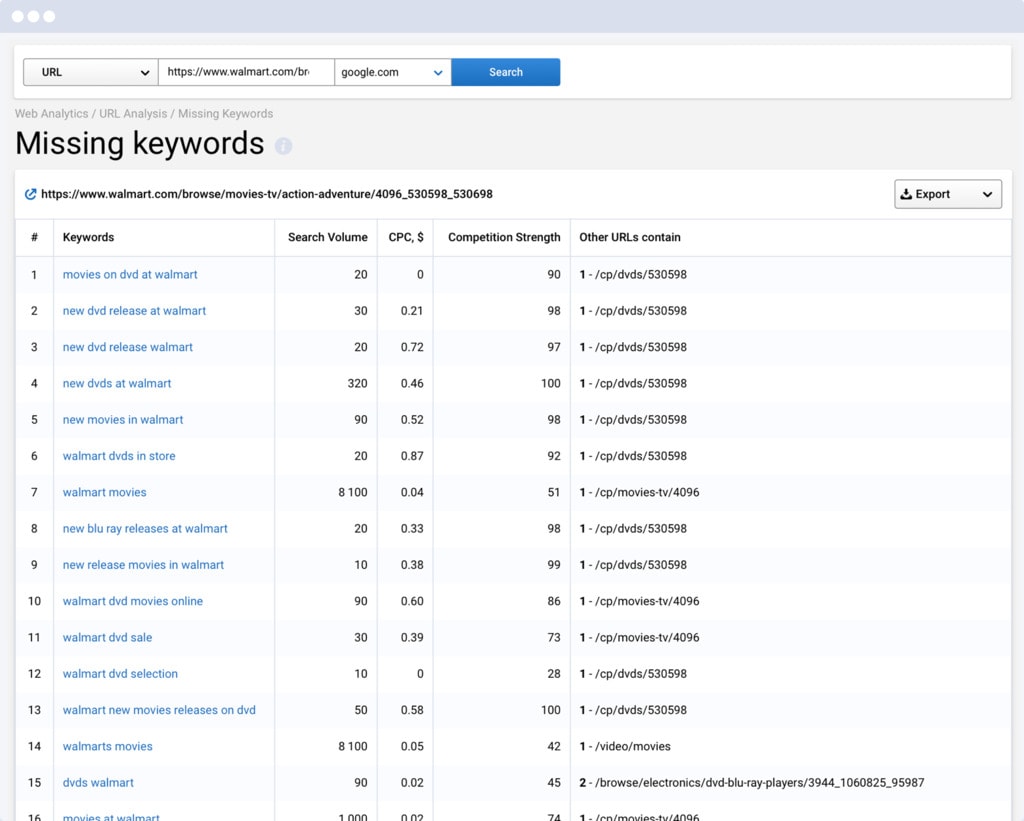Open keyword 'new dvds at walmart'

[x=117, y=383]
